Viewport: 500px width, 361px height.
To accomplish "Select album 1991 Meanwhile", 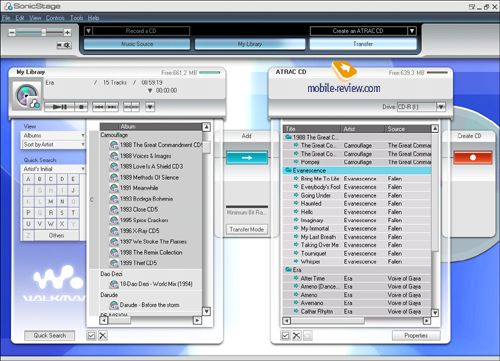I will [x=139, y=188].
